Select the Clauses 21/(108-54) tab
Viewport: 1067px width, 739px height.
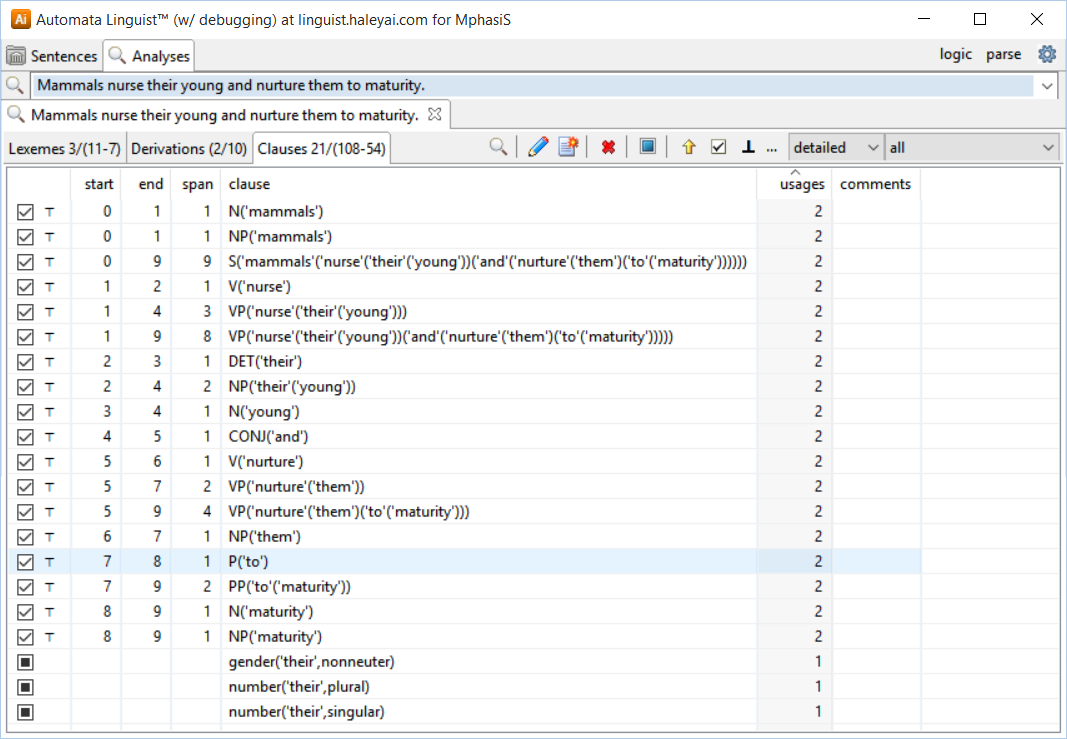click(321, 148)
